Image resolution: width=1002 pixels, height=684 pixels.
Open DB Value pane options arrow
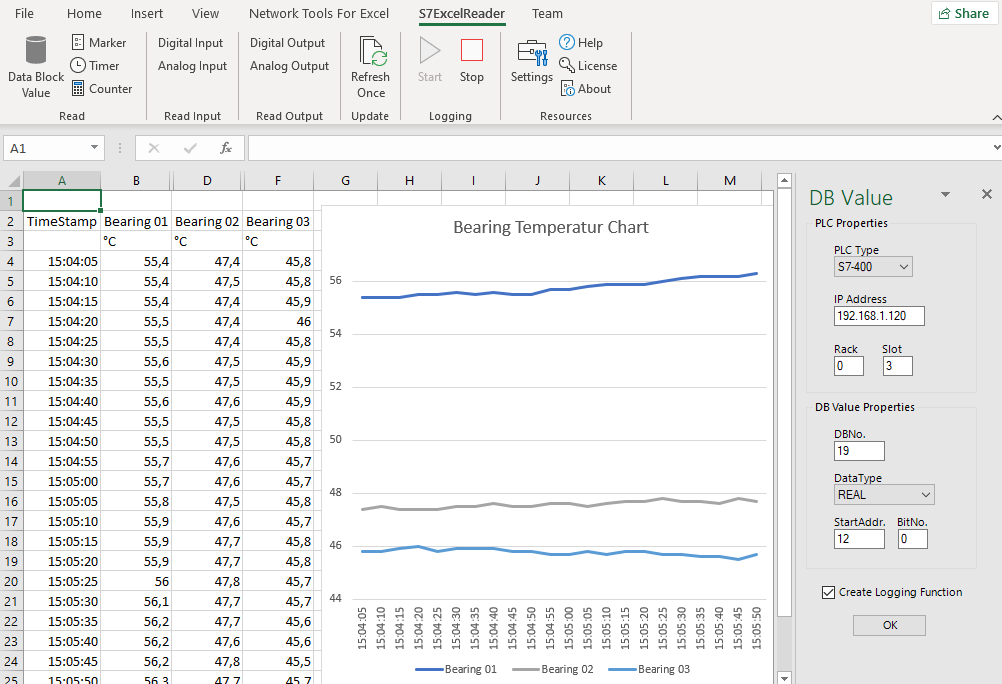[x=946, y=194]
